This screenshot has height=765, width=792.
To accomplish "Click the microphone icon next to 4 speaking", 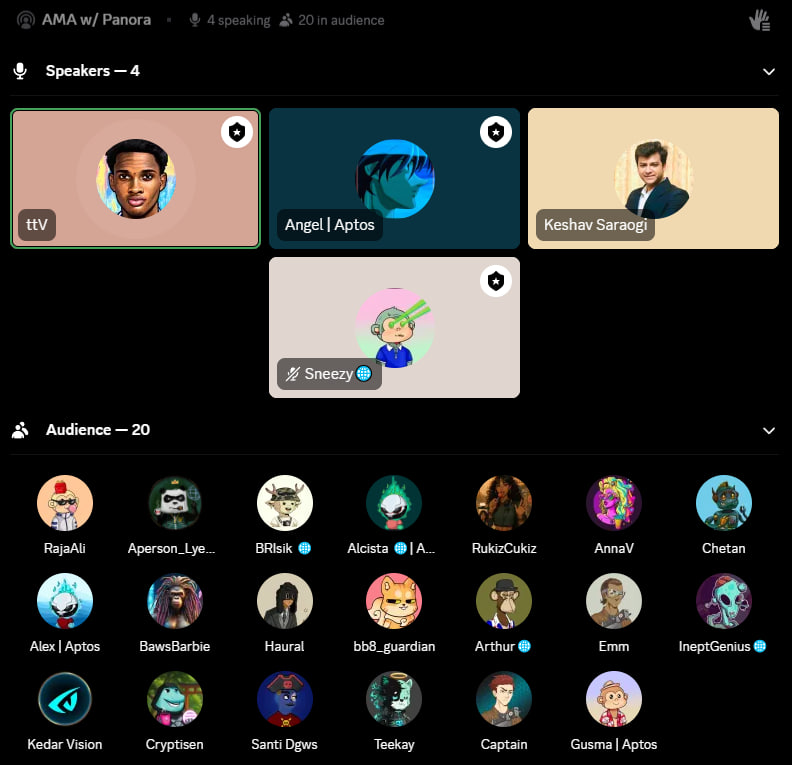I will tap(194, 20).
